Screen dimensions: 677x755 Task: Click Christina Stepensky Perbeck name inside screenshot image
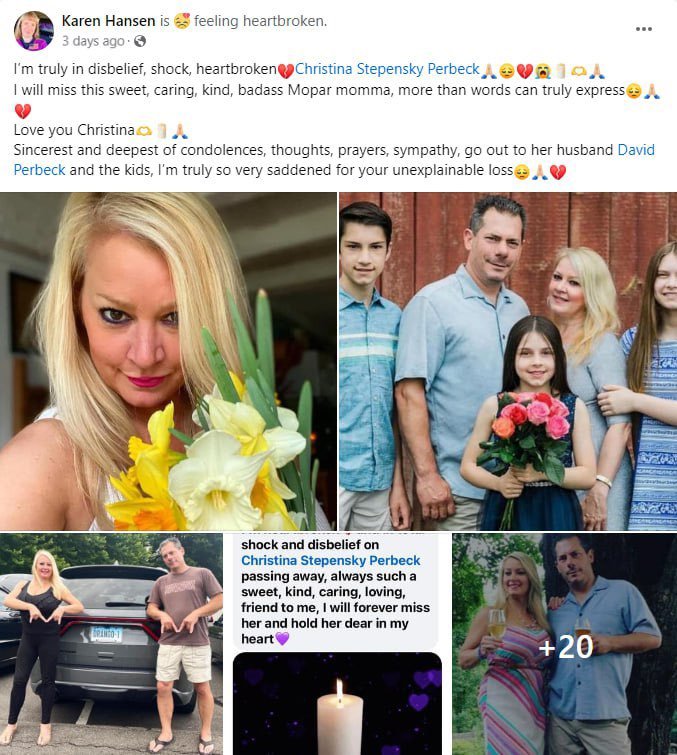[331, 560]
